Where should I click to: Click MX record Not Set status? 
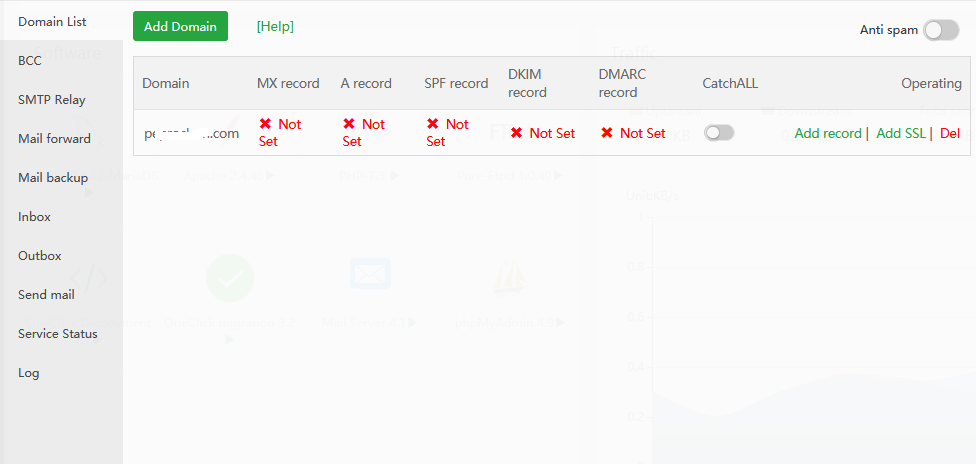click(280, 133)
